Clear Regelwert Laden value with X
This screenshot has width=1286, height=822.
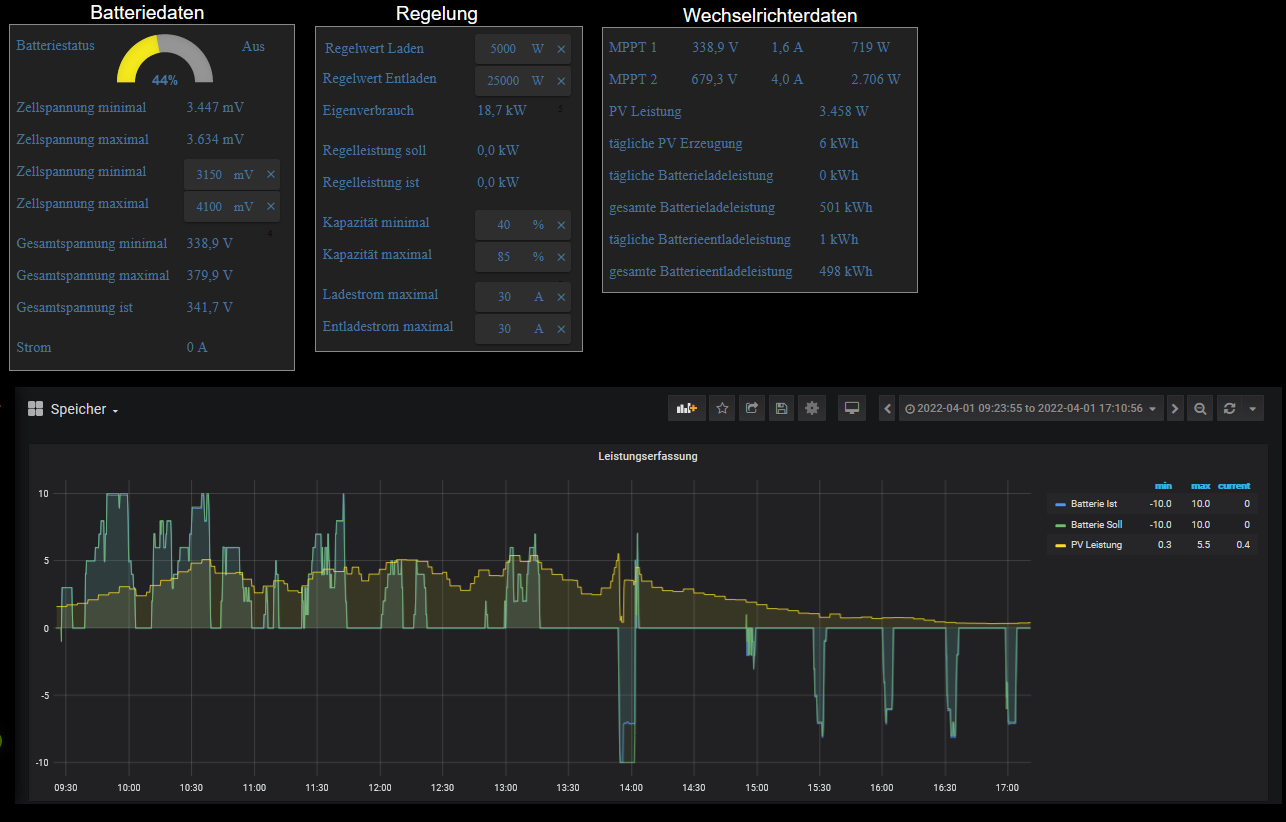click(x=561, y=49)
